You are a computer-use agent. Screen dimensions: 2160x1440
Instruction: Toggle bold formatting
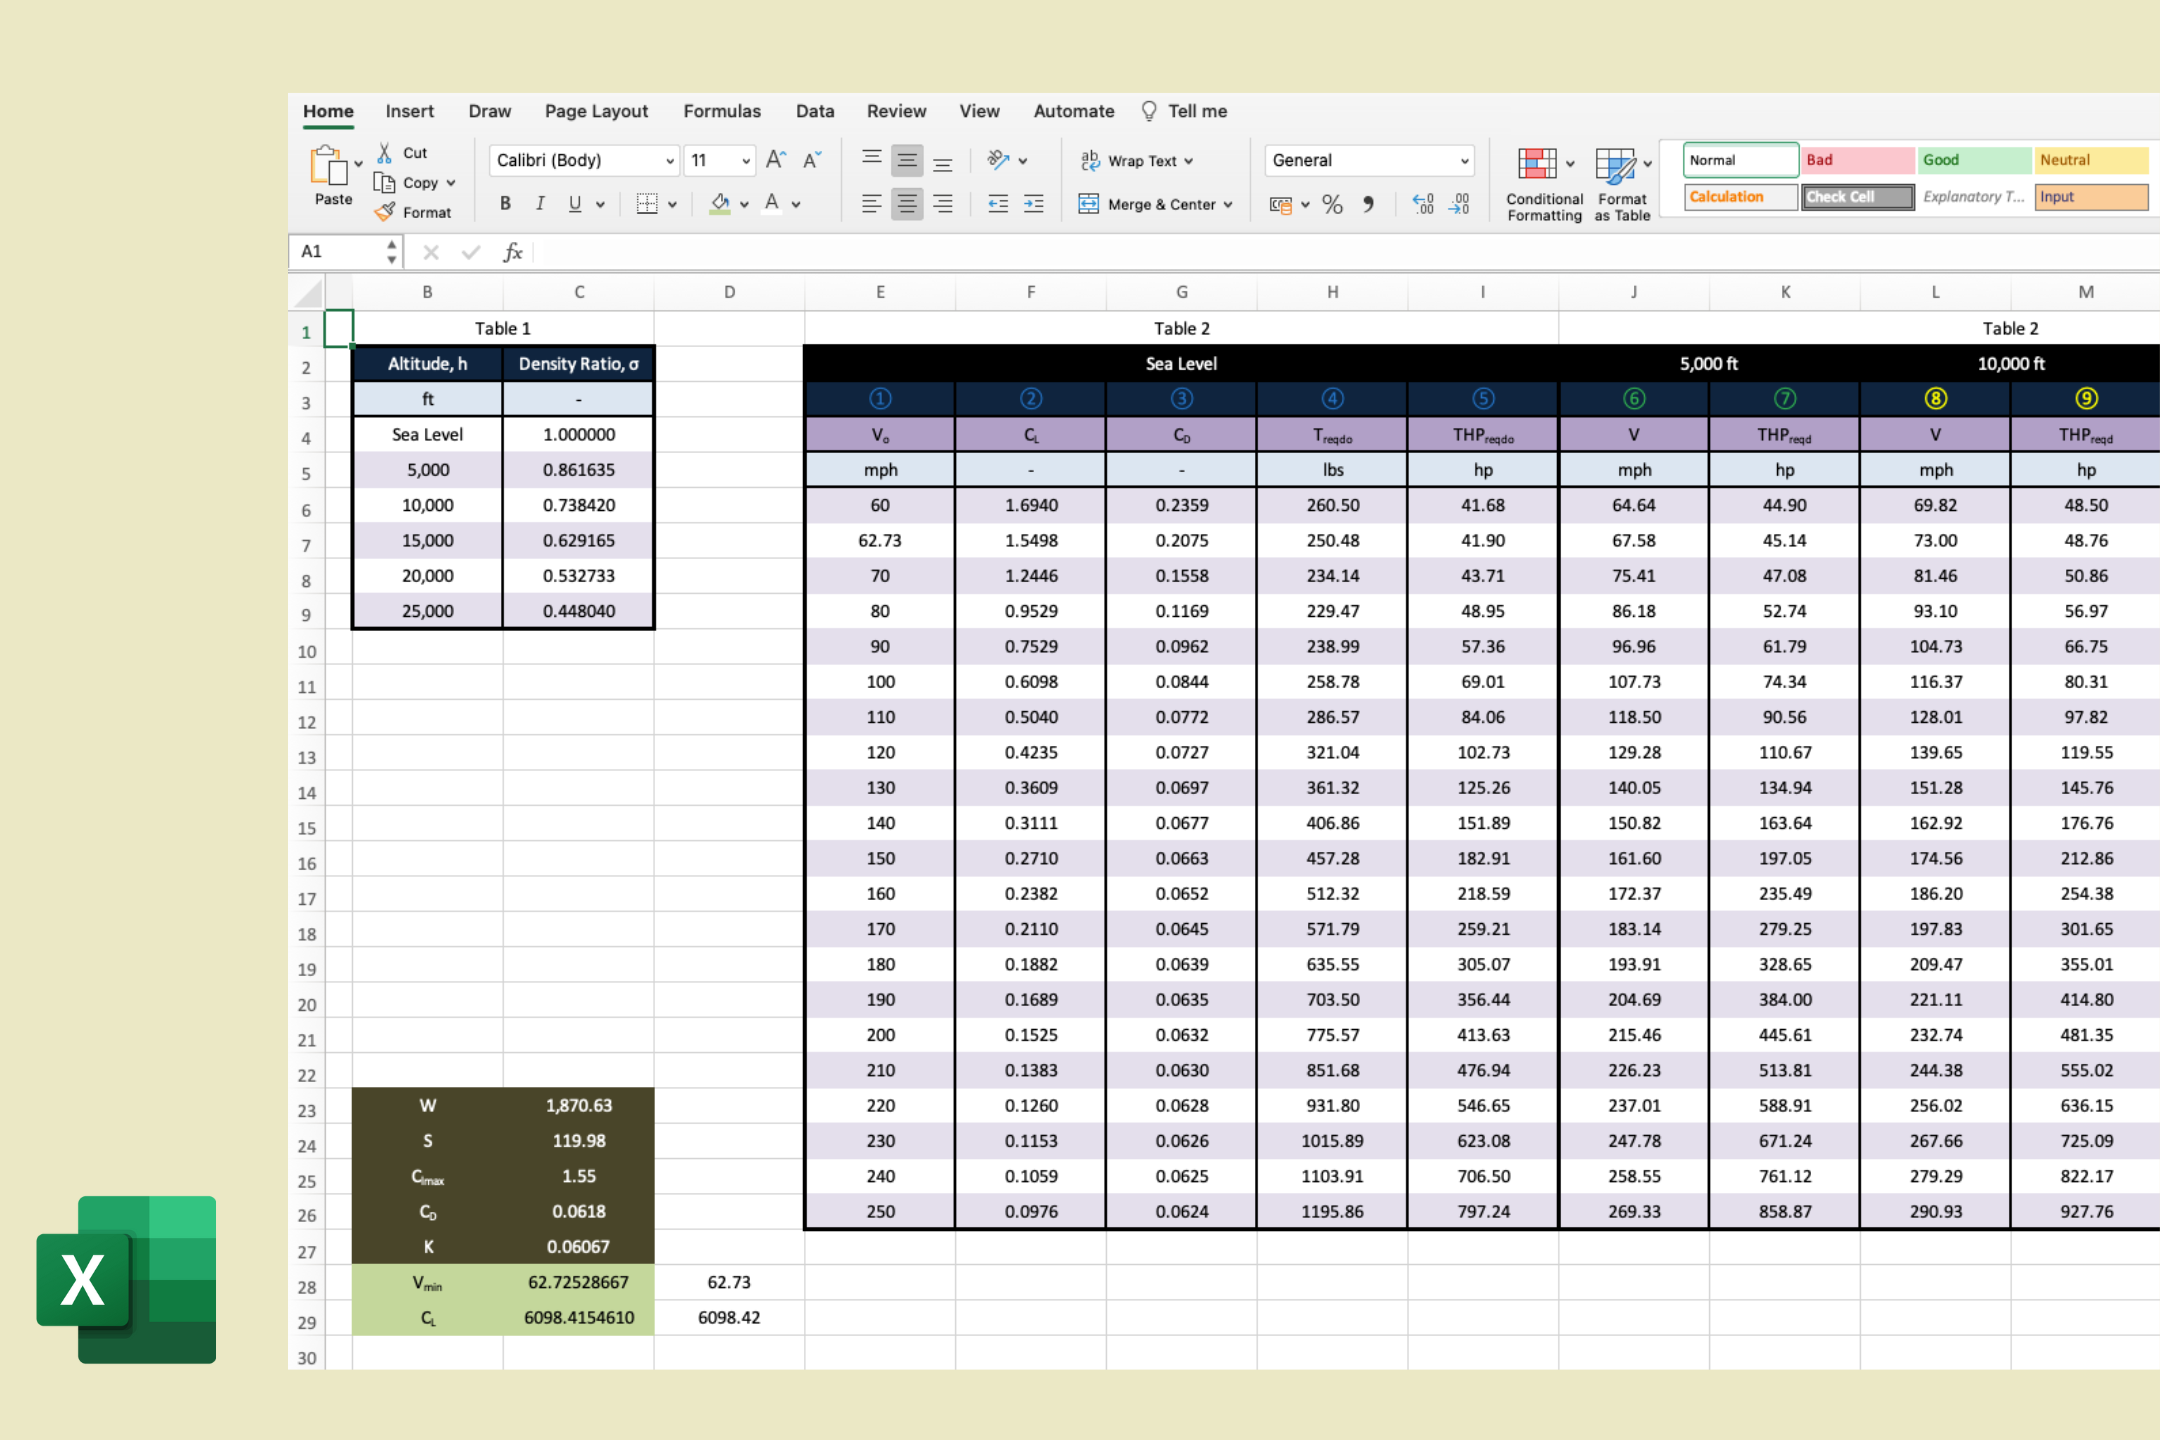(505, 204)
